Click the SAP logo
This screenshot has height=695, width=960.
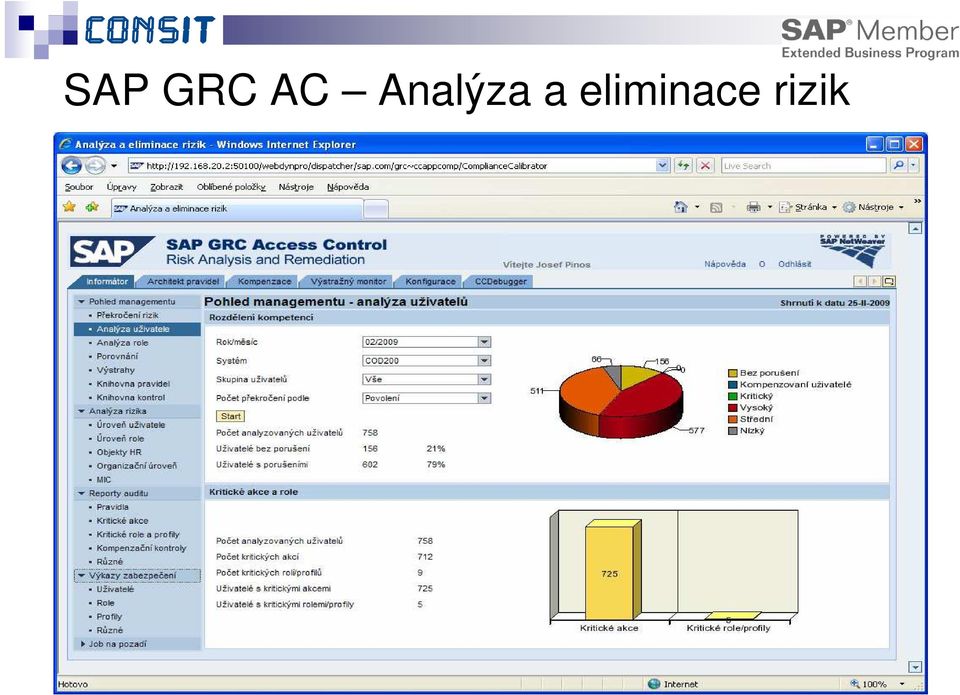pos(111,251)
